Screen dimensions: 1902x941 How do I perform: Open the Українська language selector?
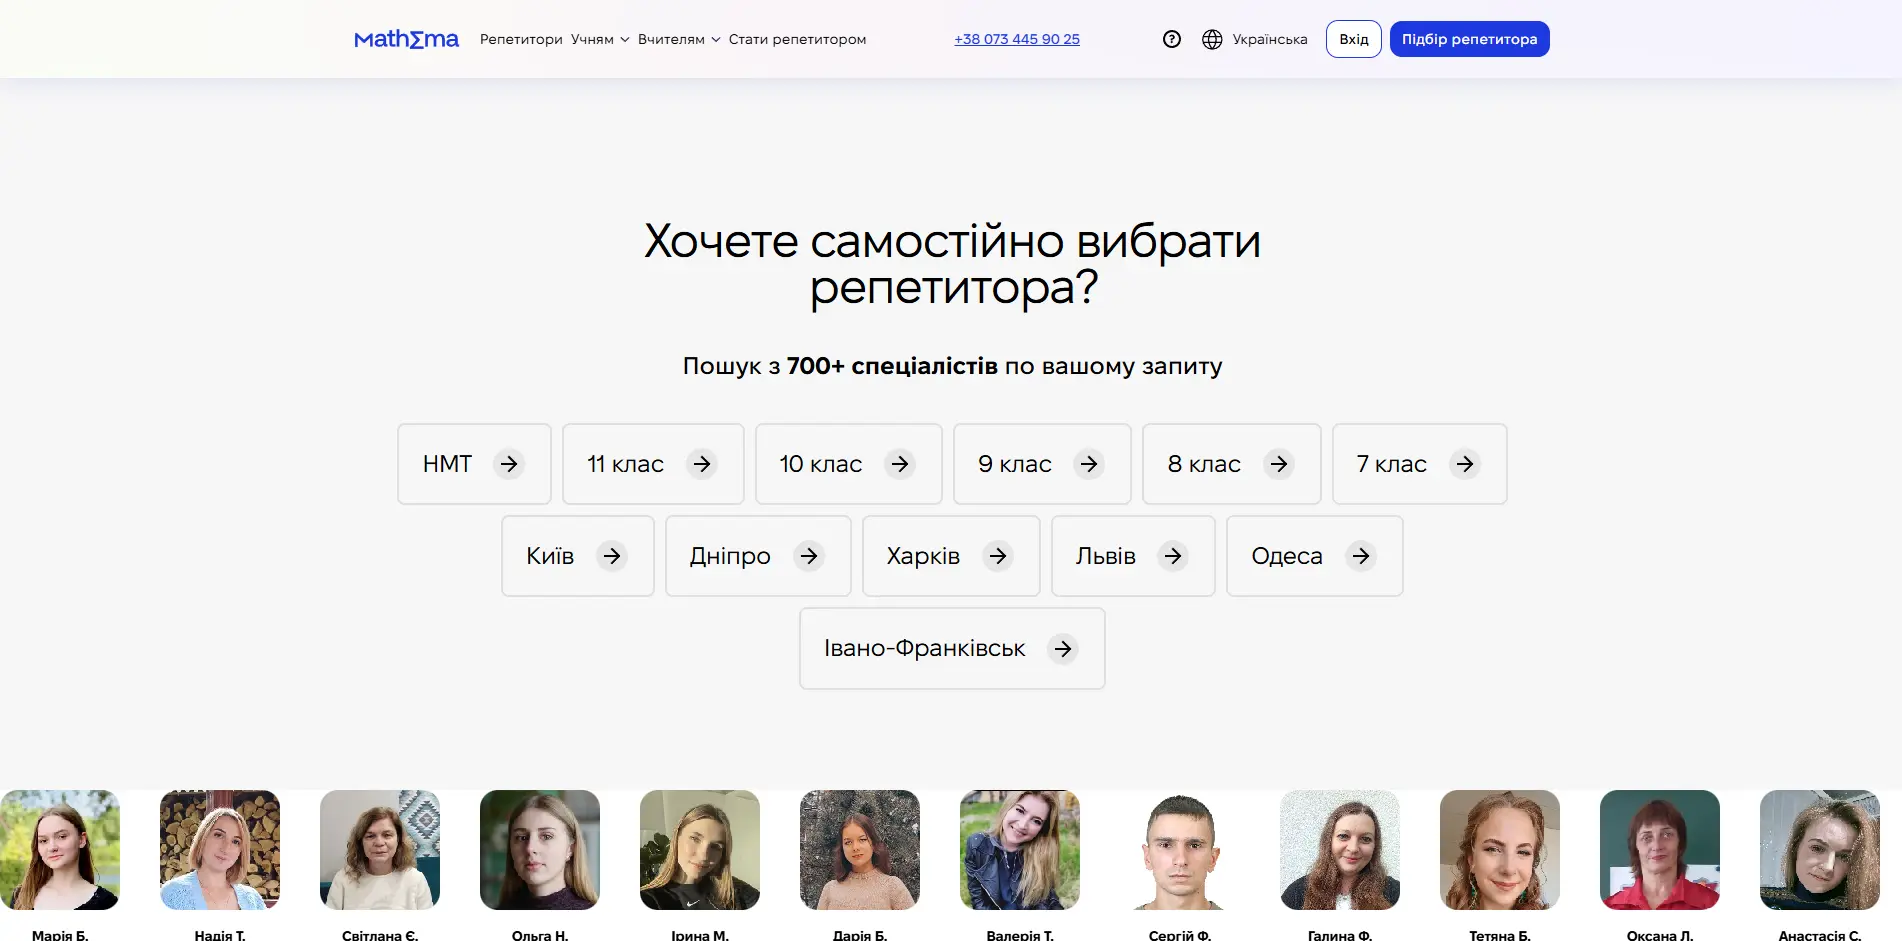click(1269, 38)
